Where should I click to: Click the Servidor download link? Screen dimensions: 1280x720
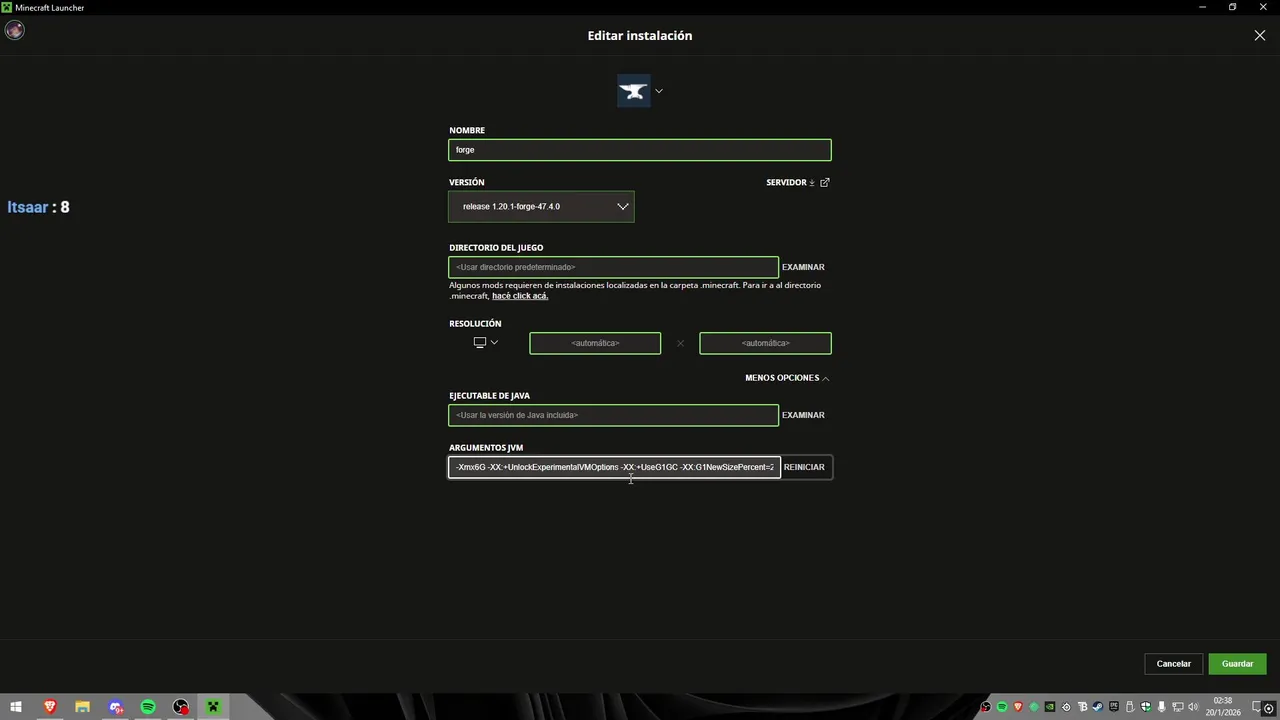point(791,183)
